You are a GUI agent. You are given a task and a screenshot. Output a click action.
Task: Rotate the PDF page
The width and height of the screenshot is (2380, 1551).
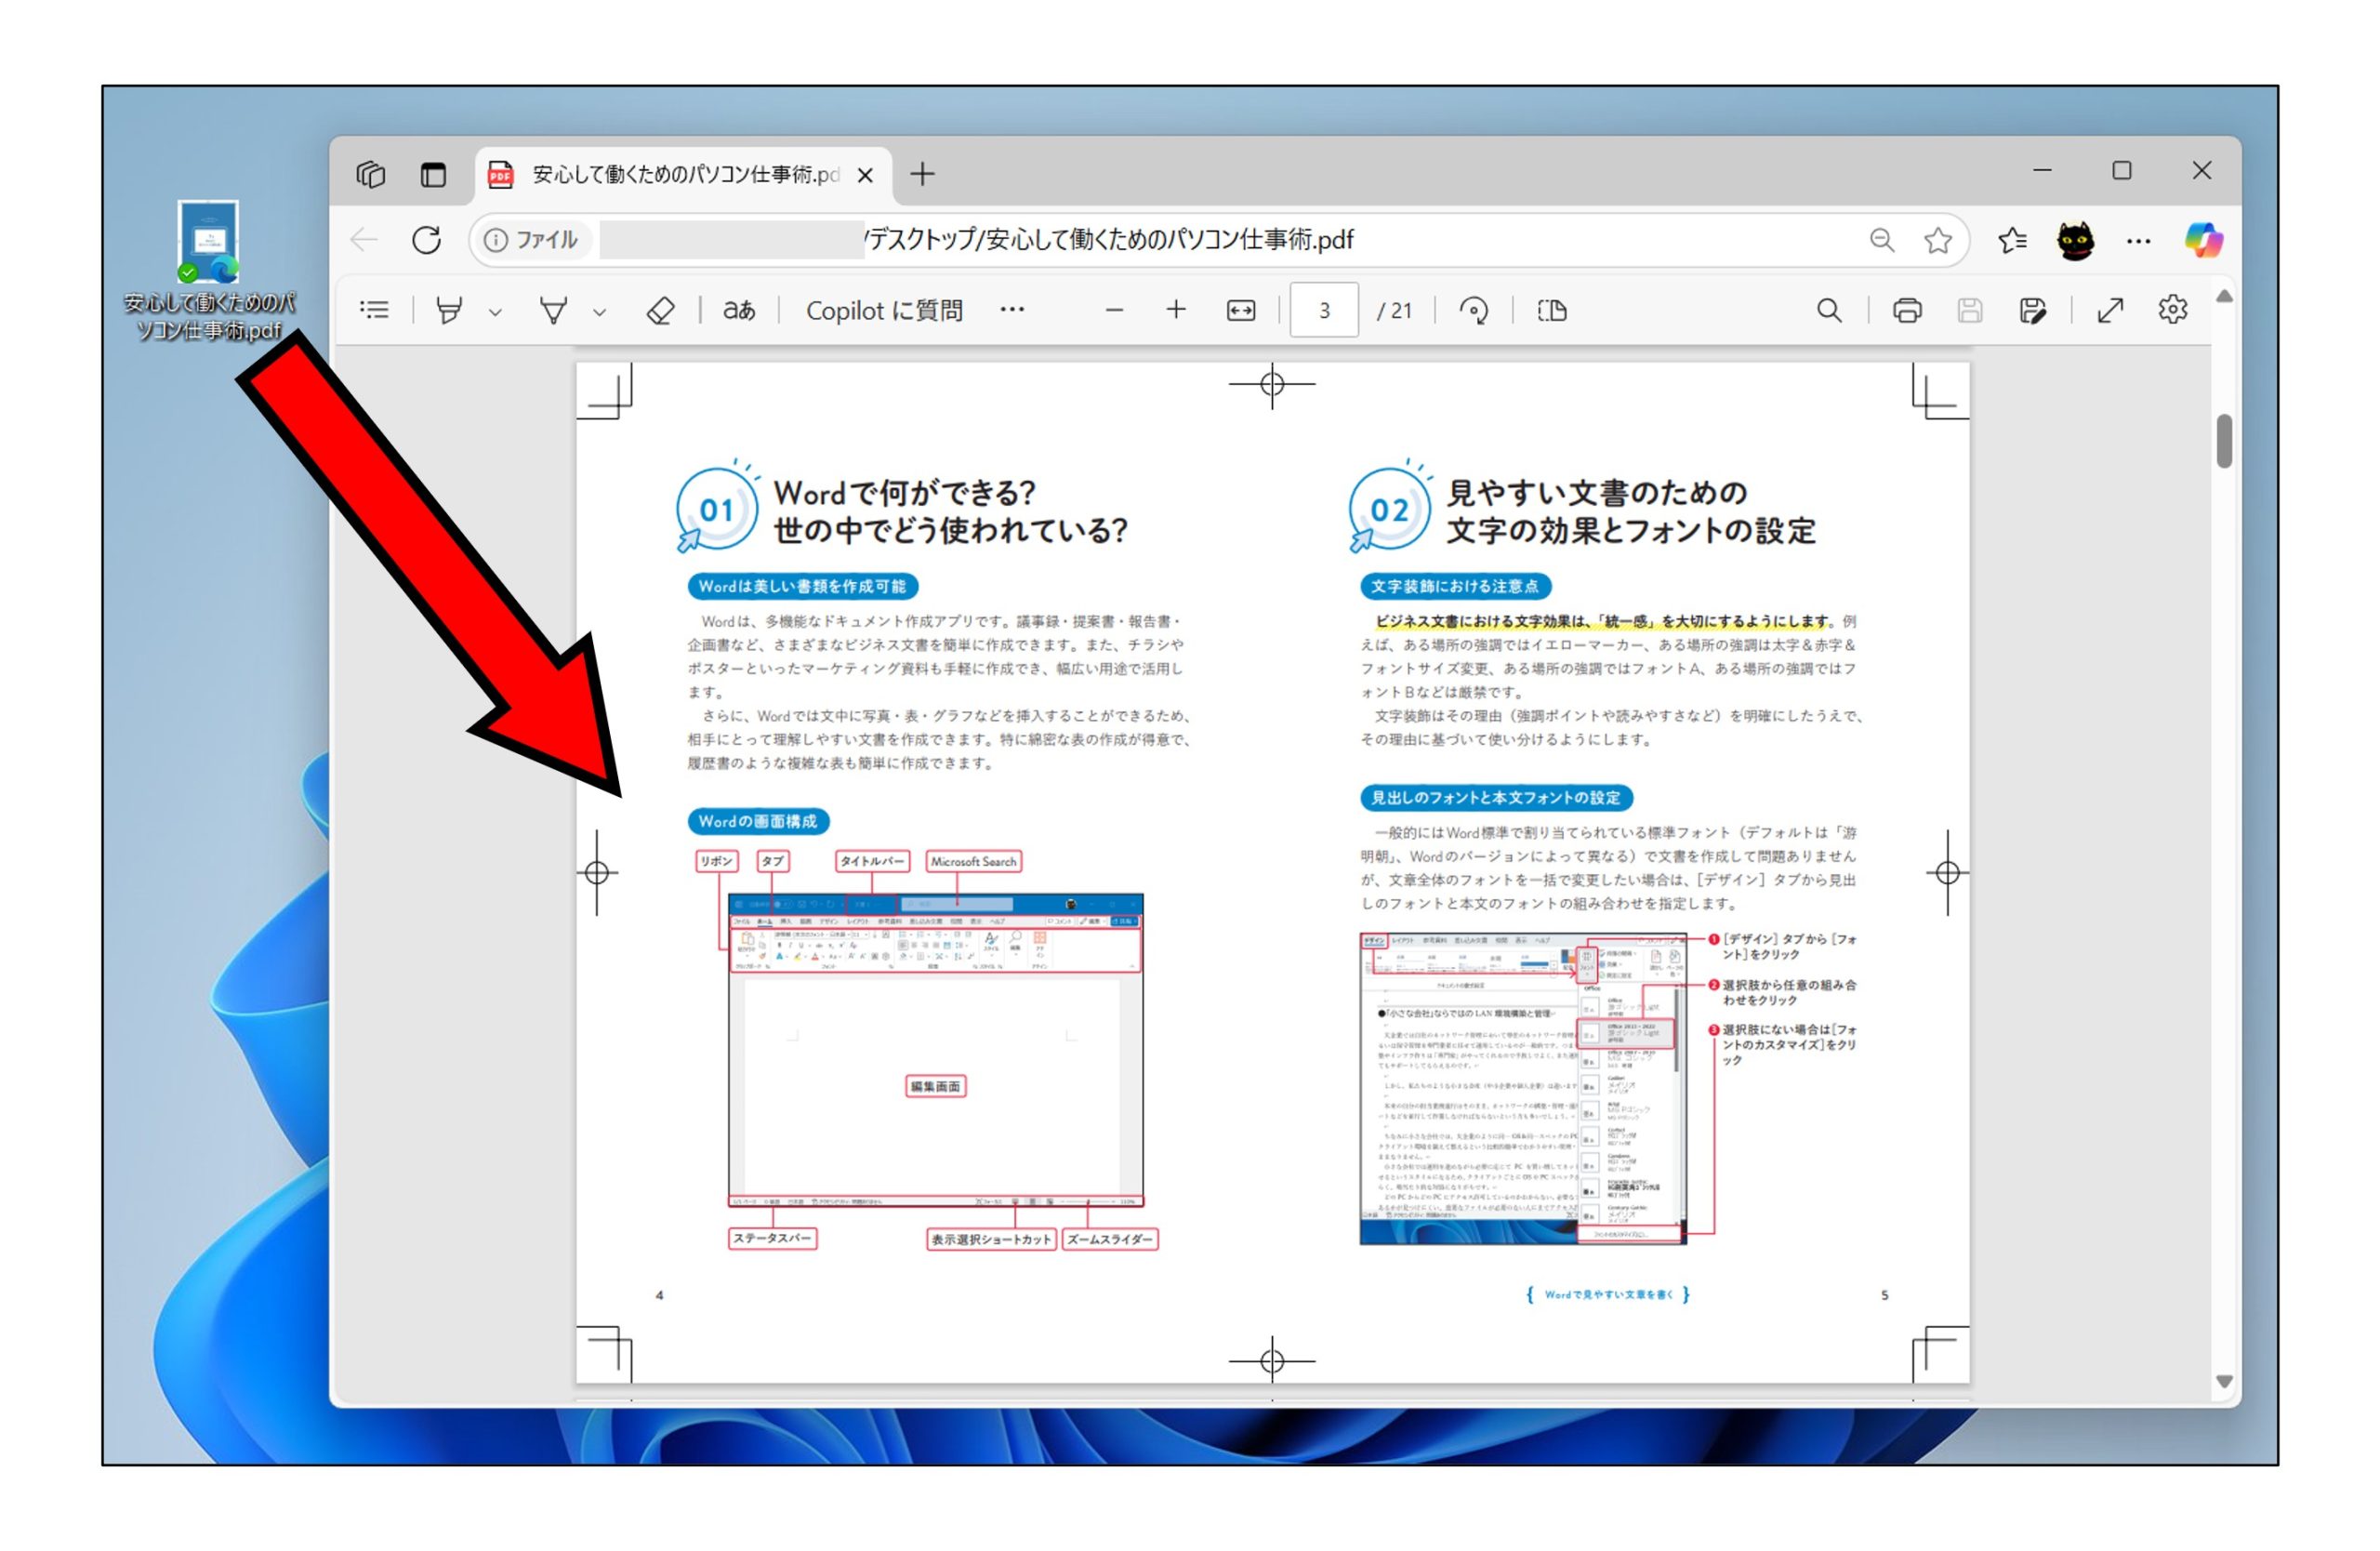(1473, 310)
